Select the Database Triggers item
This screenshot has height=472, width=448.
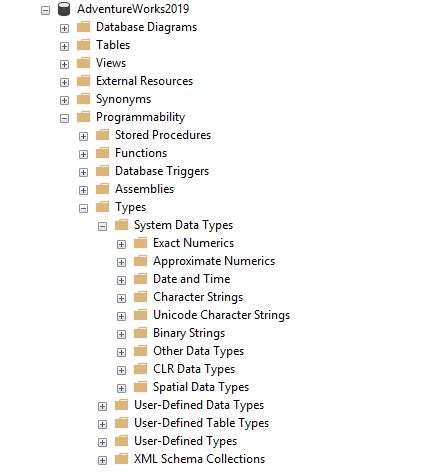coord(162,171)
